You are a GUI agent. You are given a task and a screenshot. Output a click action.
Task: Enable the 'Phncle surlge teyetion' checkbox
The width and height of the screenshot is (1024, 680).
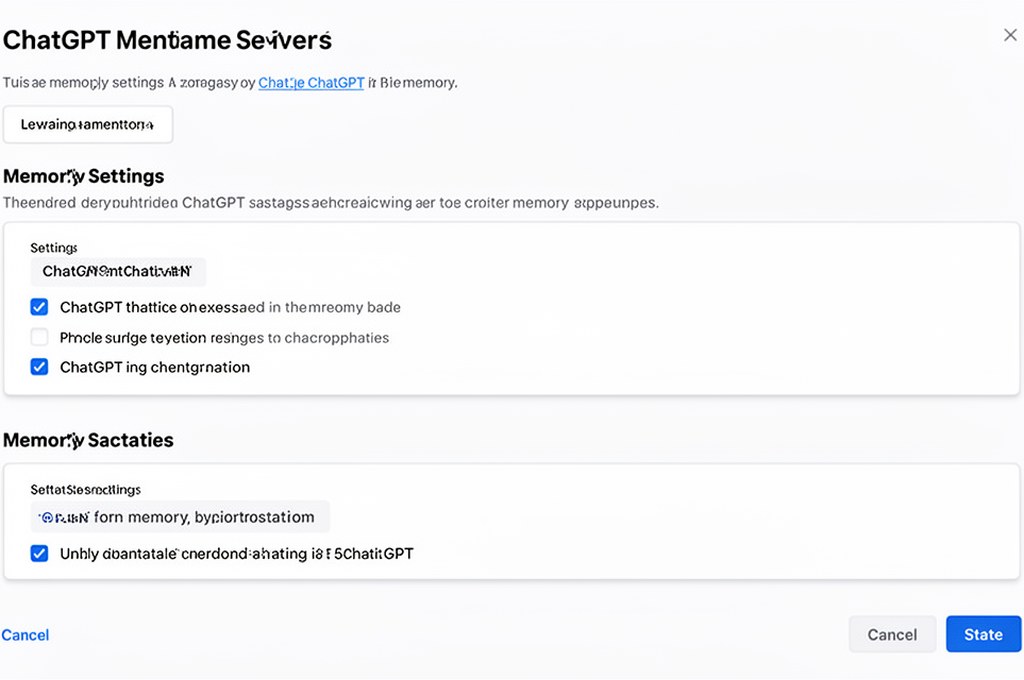pyautogui.click(x=39, y=337)
